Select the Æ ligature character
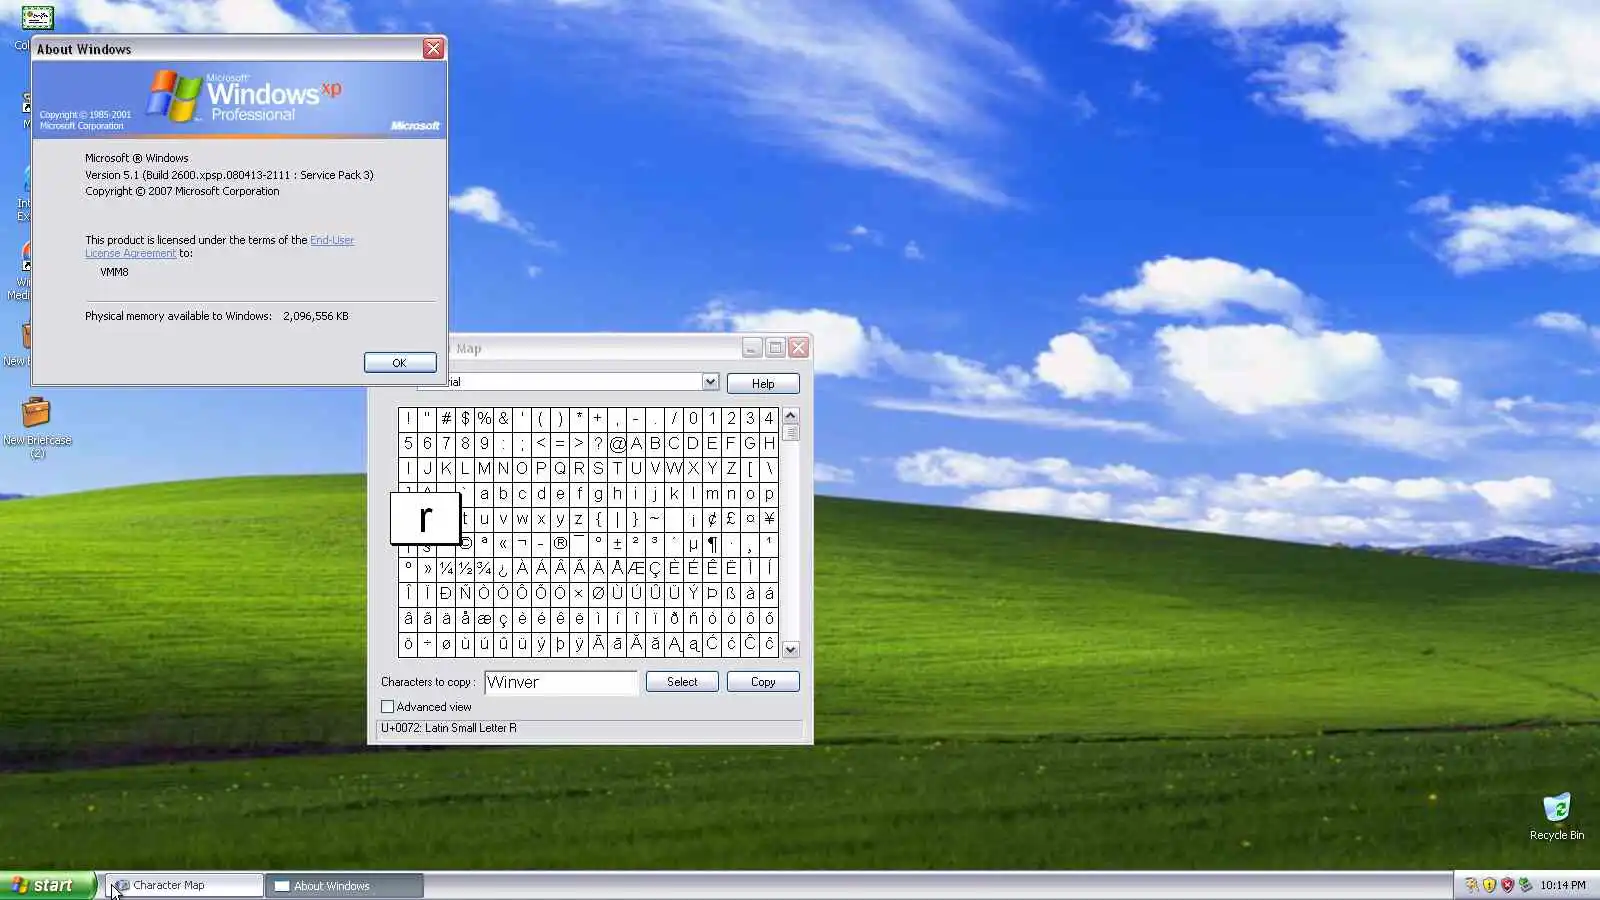Viewport: 1600px width, 900px height. click(x=636, y=568)
